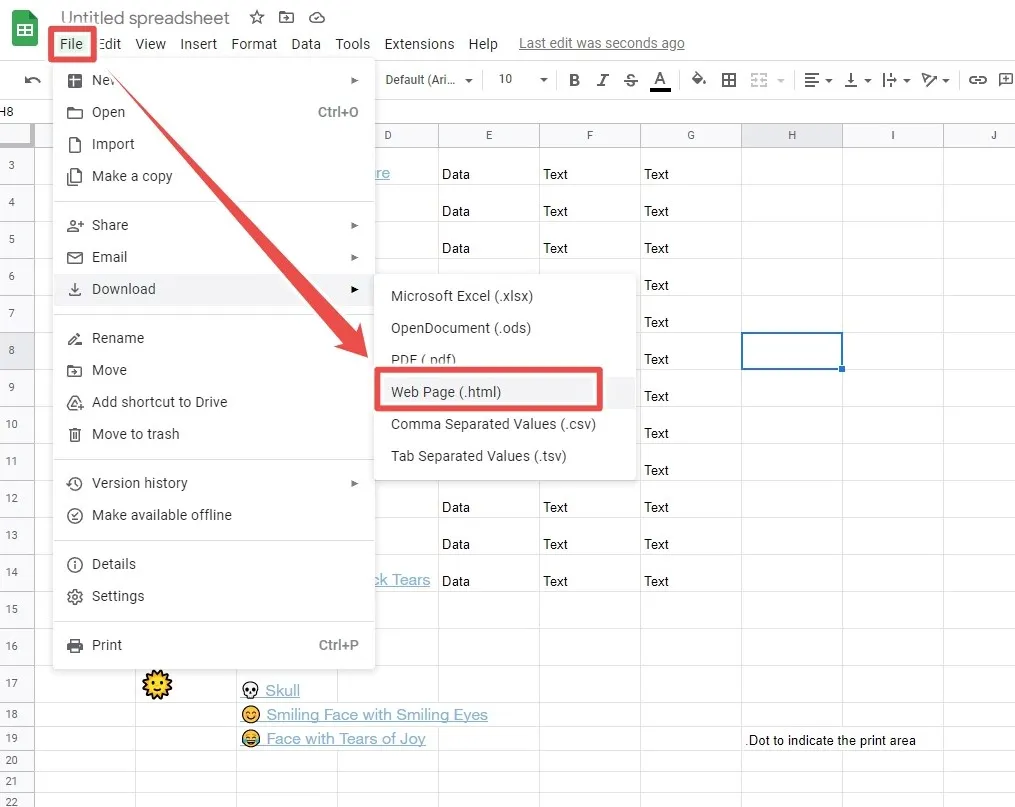Open spreadsheet Settings

click(214, 596)
